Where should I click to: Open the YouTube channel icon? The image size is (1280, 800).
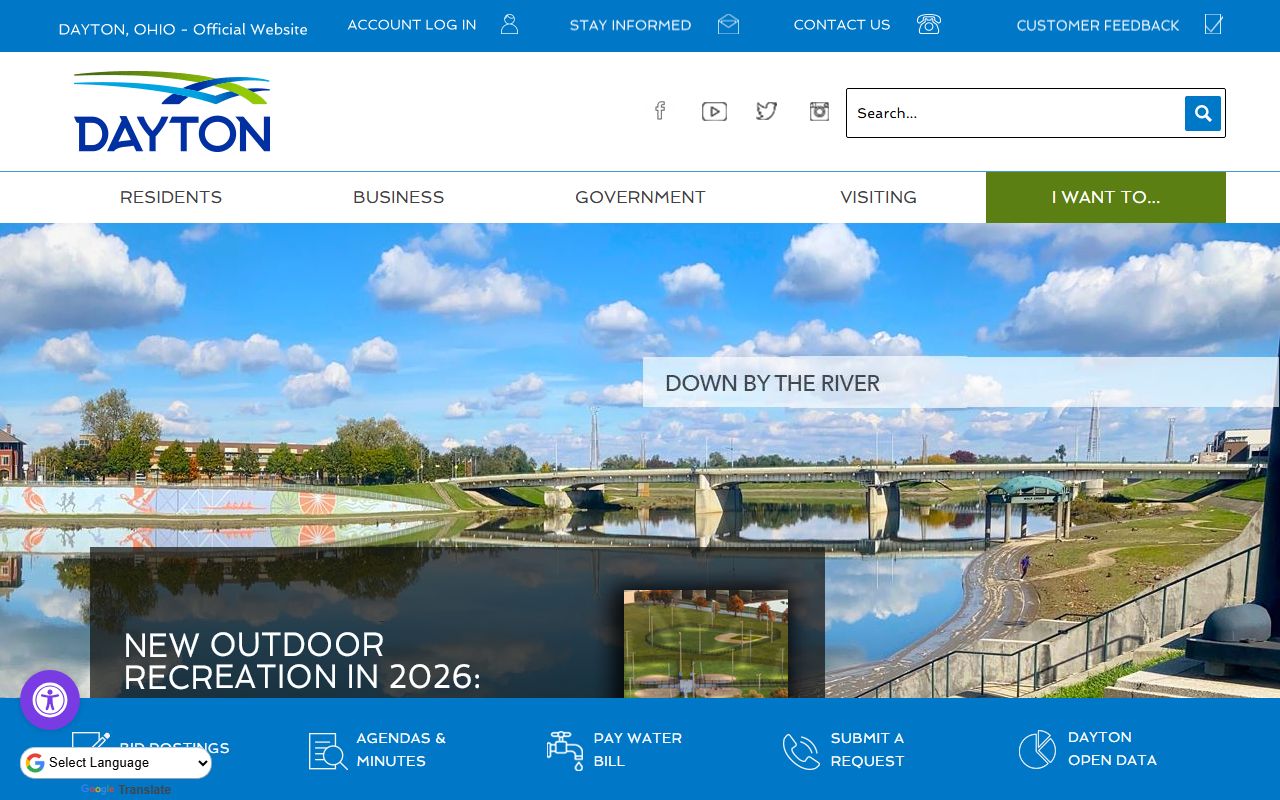pyautogui.click(x=714, y=112)
